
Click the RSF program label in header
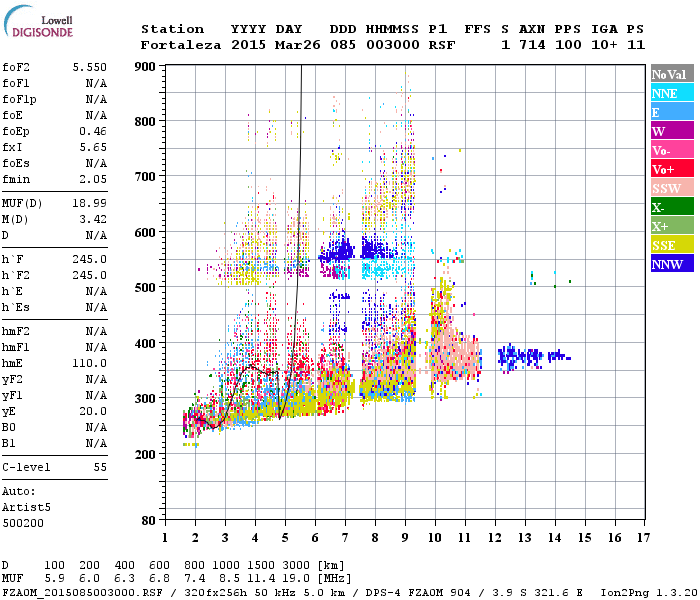pos(442,45)
